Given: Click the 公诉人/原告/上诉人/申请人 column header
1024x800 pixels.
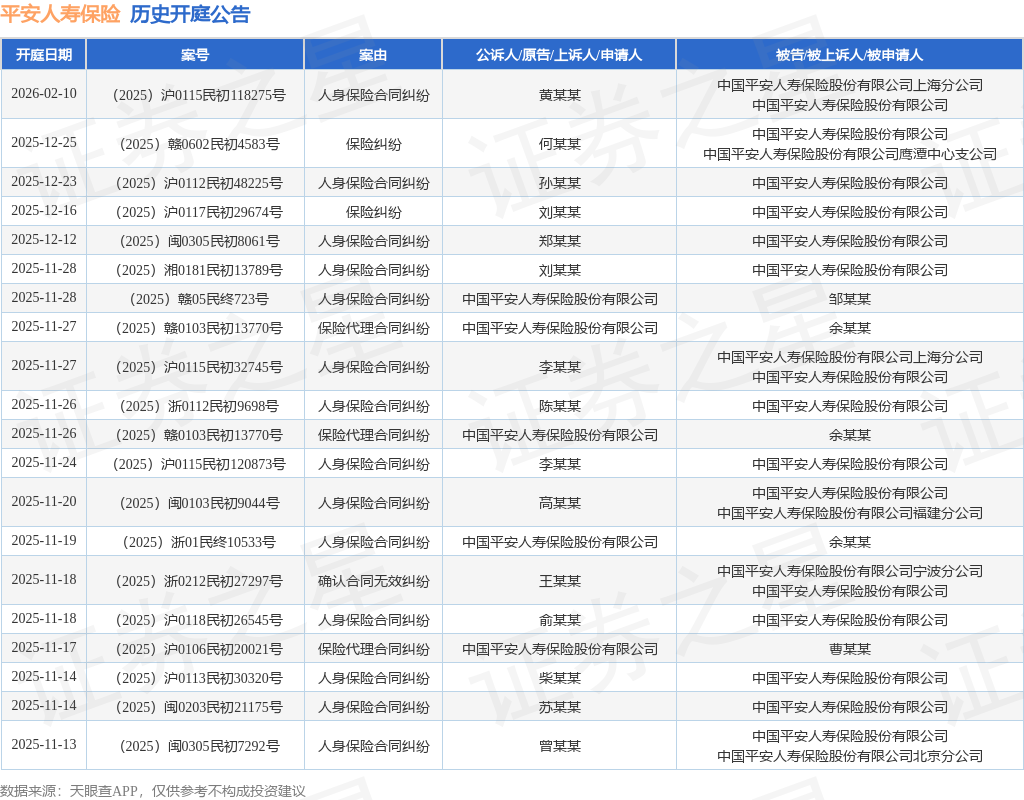Looking at the screenshot, I should point(559,55).
